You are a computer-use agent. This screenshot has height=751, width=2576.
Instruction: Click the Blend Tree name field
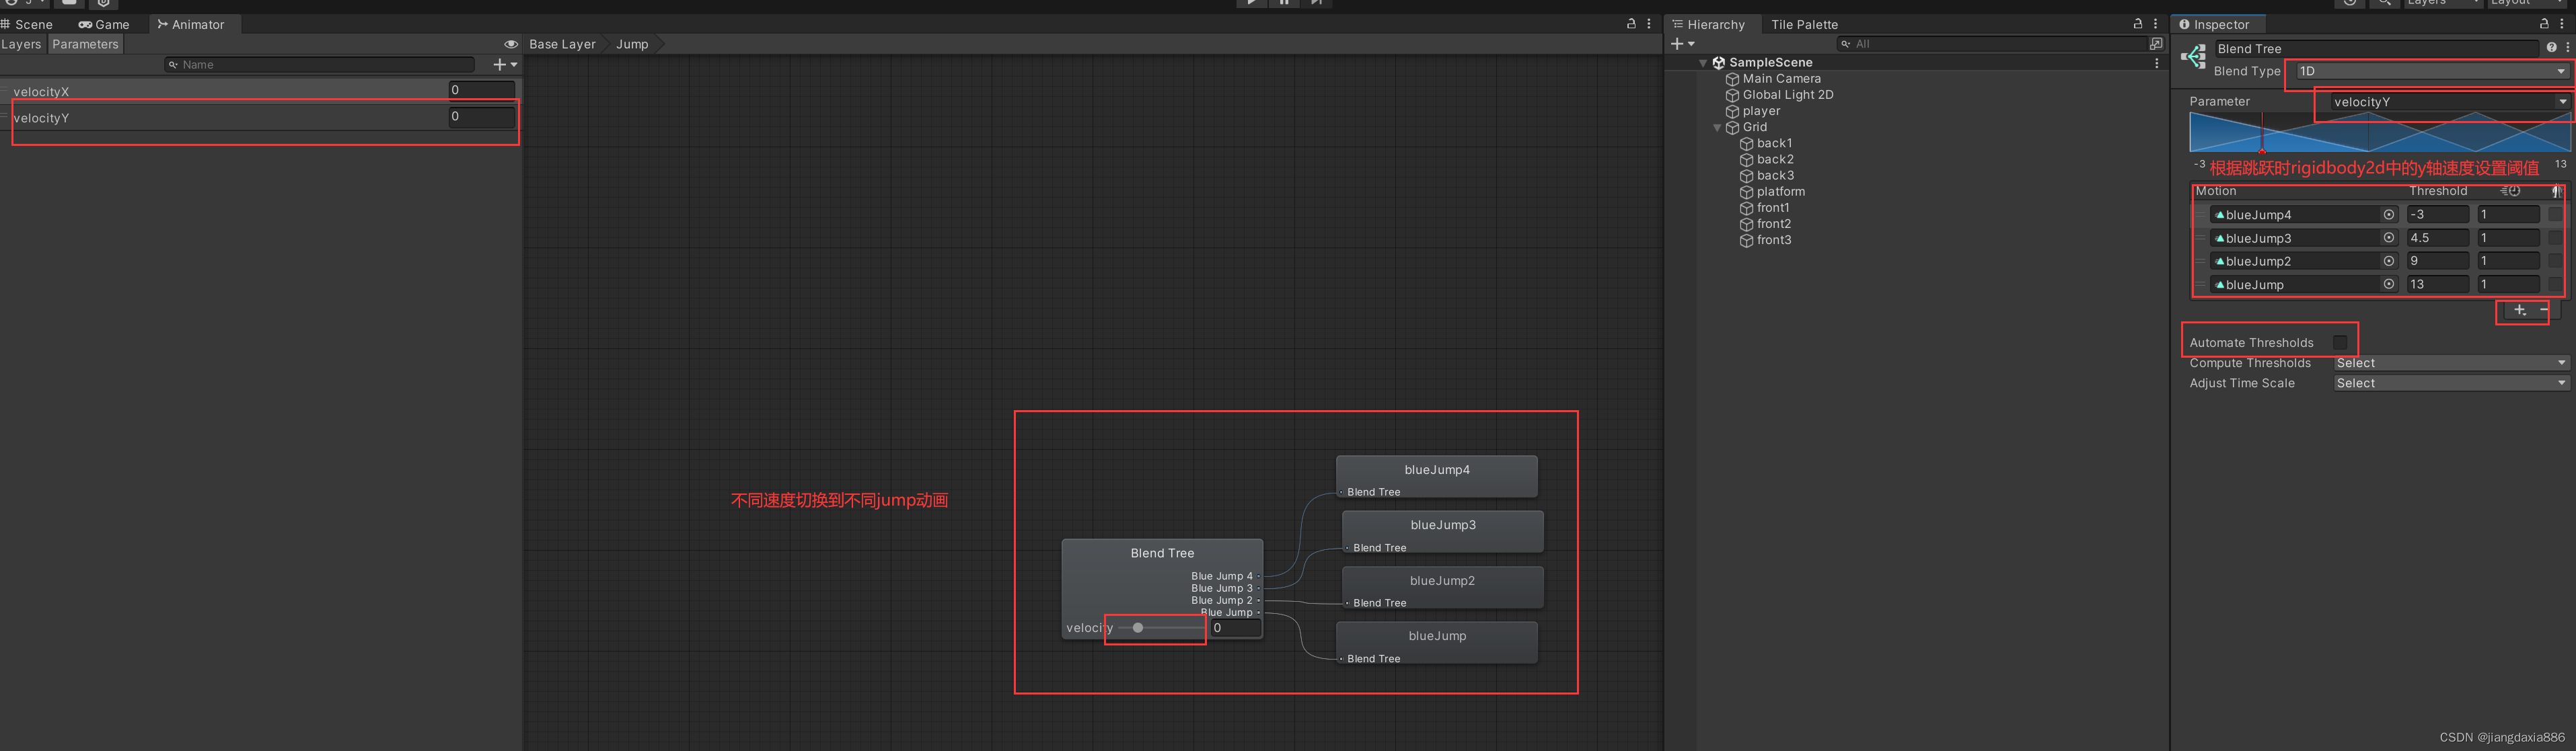tap(2376, 49)
